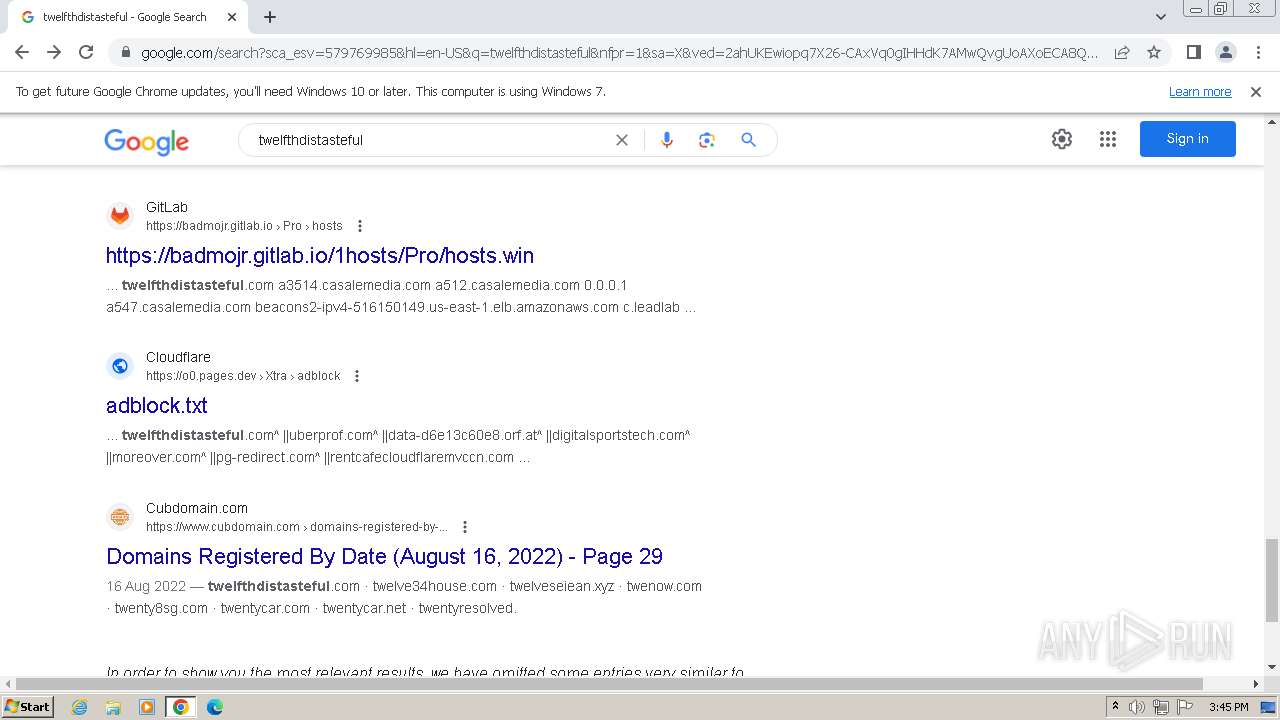Select the address bar URL
The width and height of the screenshot is (1280, 720).
(619, 53)
